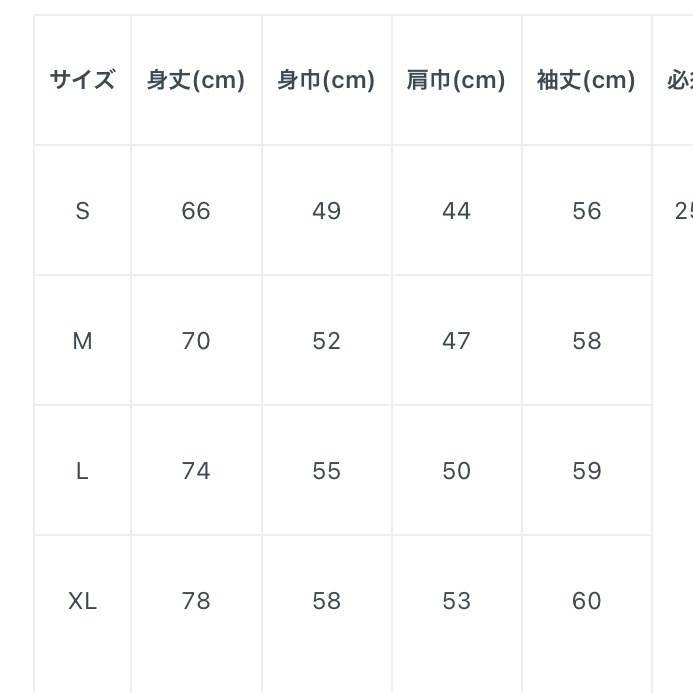
Task: Click the XL shoulder width value 53
Action: coord(456,601)
